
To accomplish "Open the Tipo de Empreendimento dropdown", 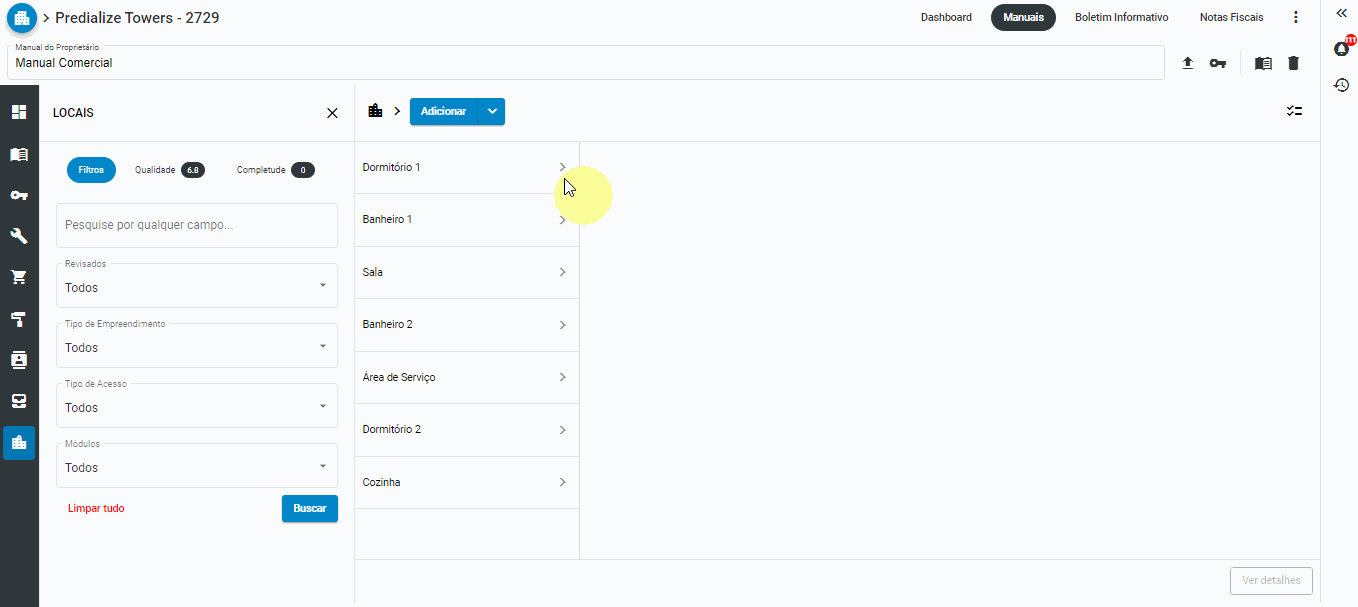I will tap(197, 346).
